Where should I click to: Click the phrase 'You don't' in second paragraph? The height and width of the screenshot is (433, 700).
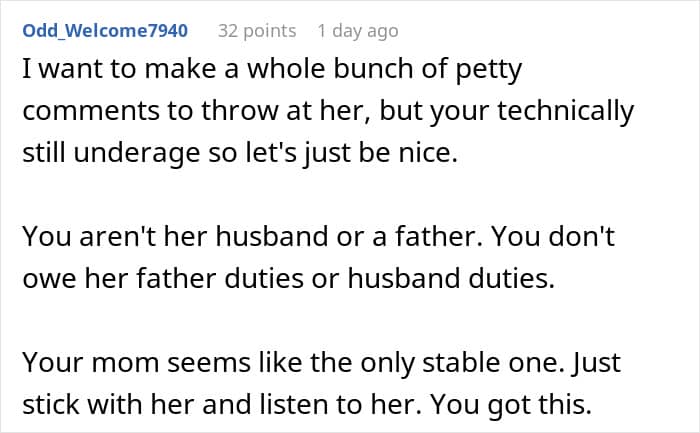click(x=554, y=236)
